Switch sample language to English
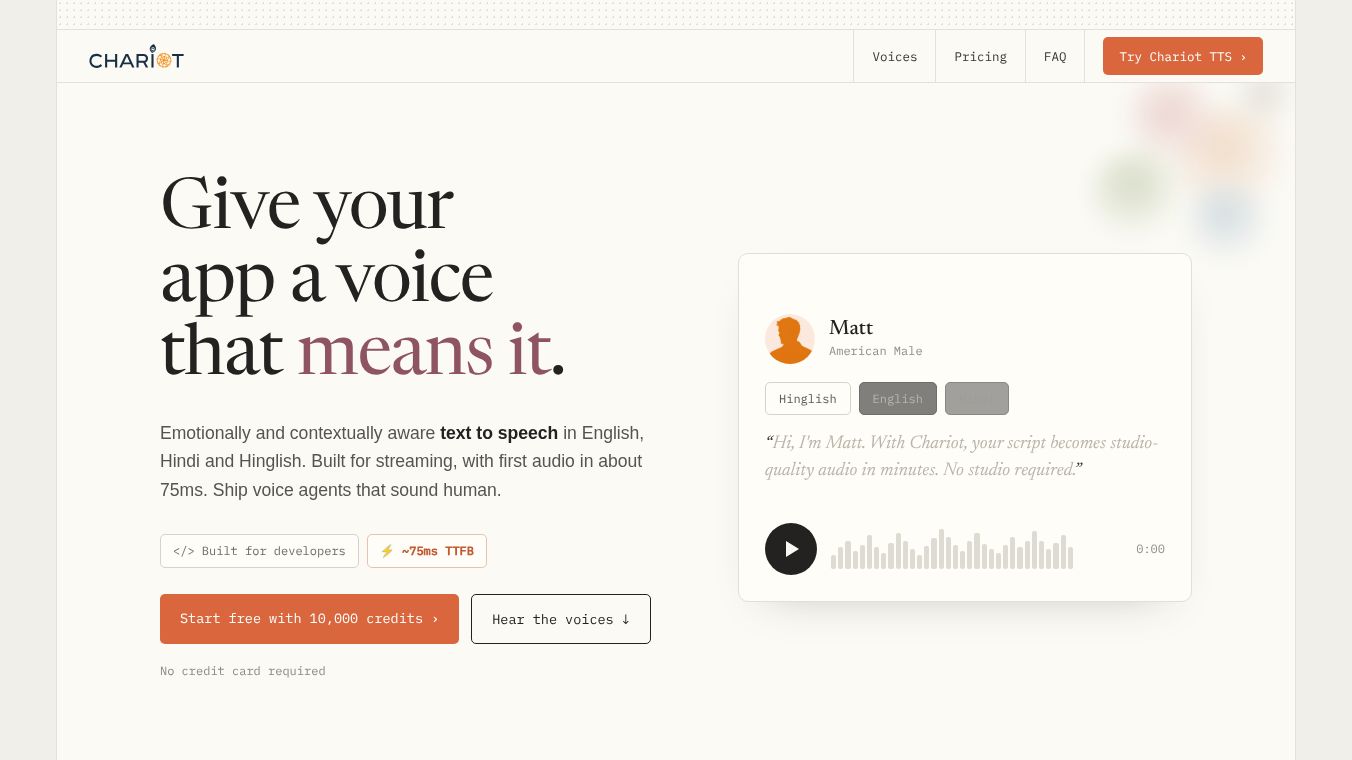The image size is (1352, 760). click(898, 398)
